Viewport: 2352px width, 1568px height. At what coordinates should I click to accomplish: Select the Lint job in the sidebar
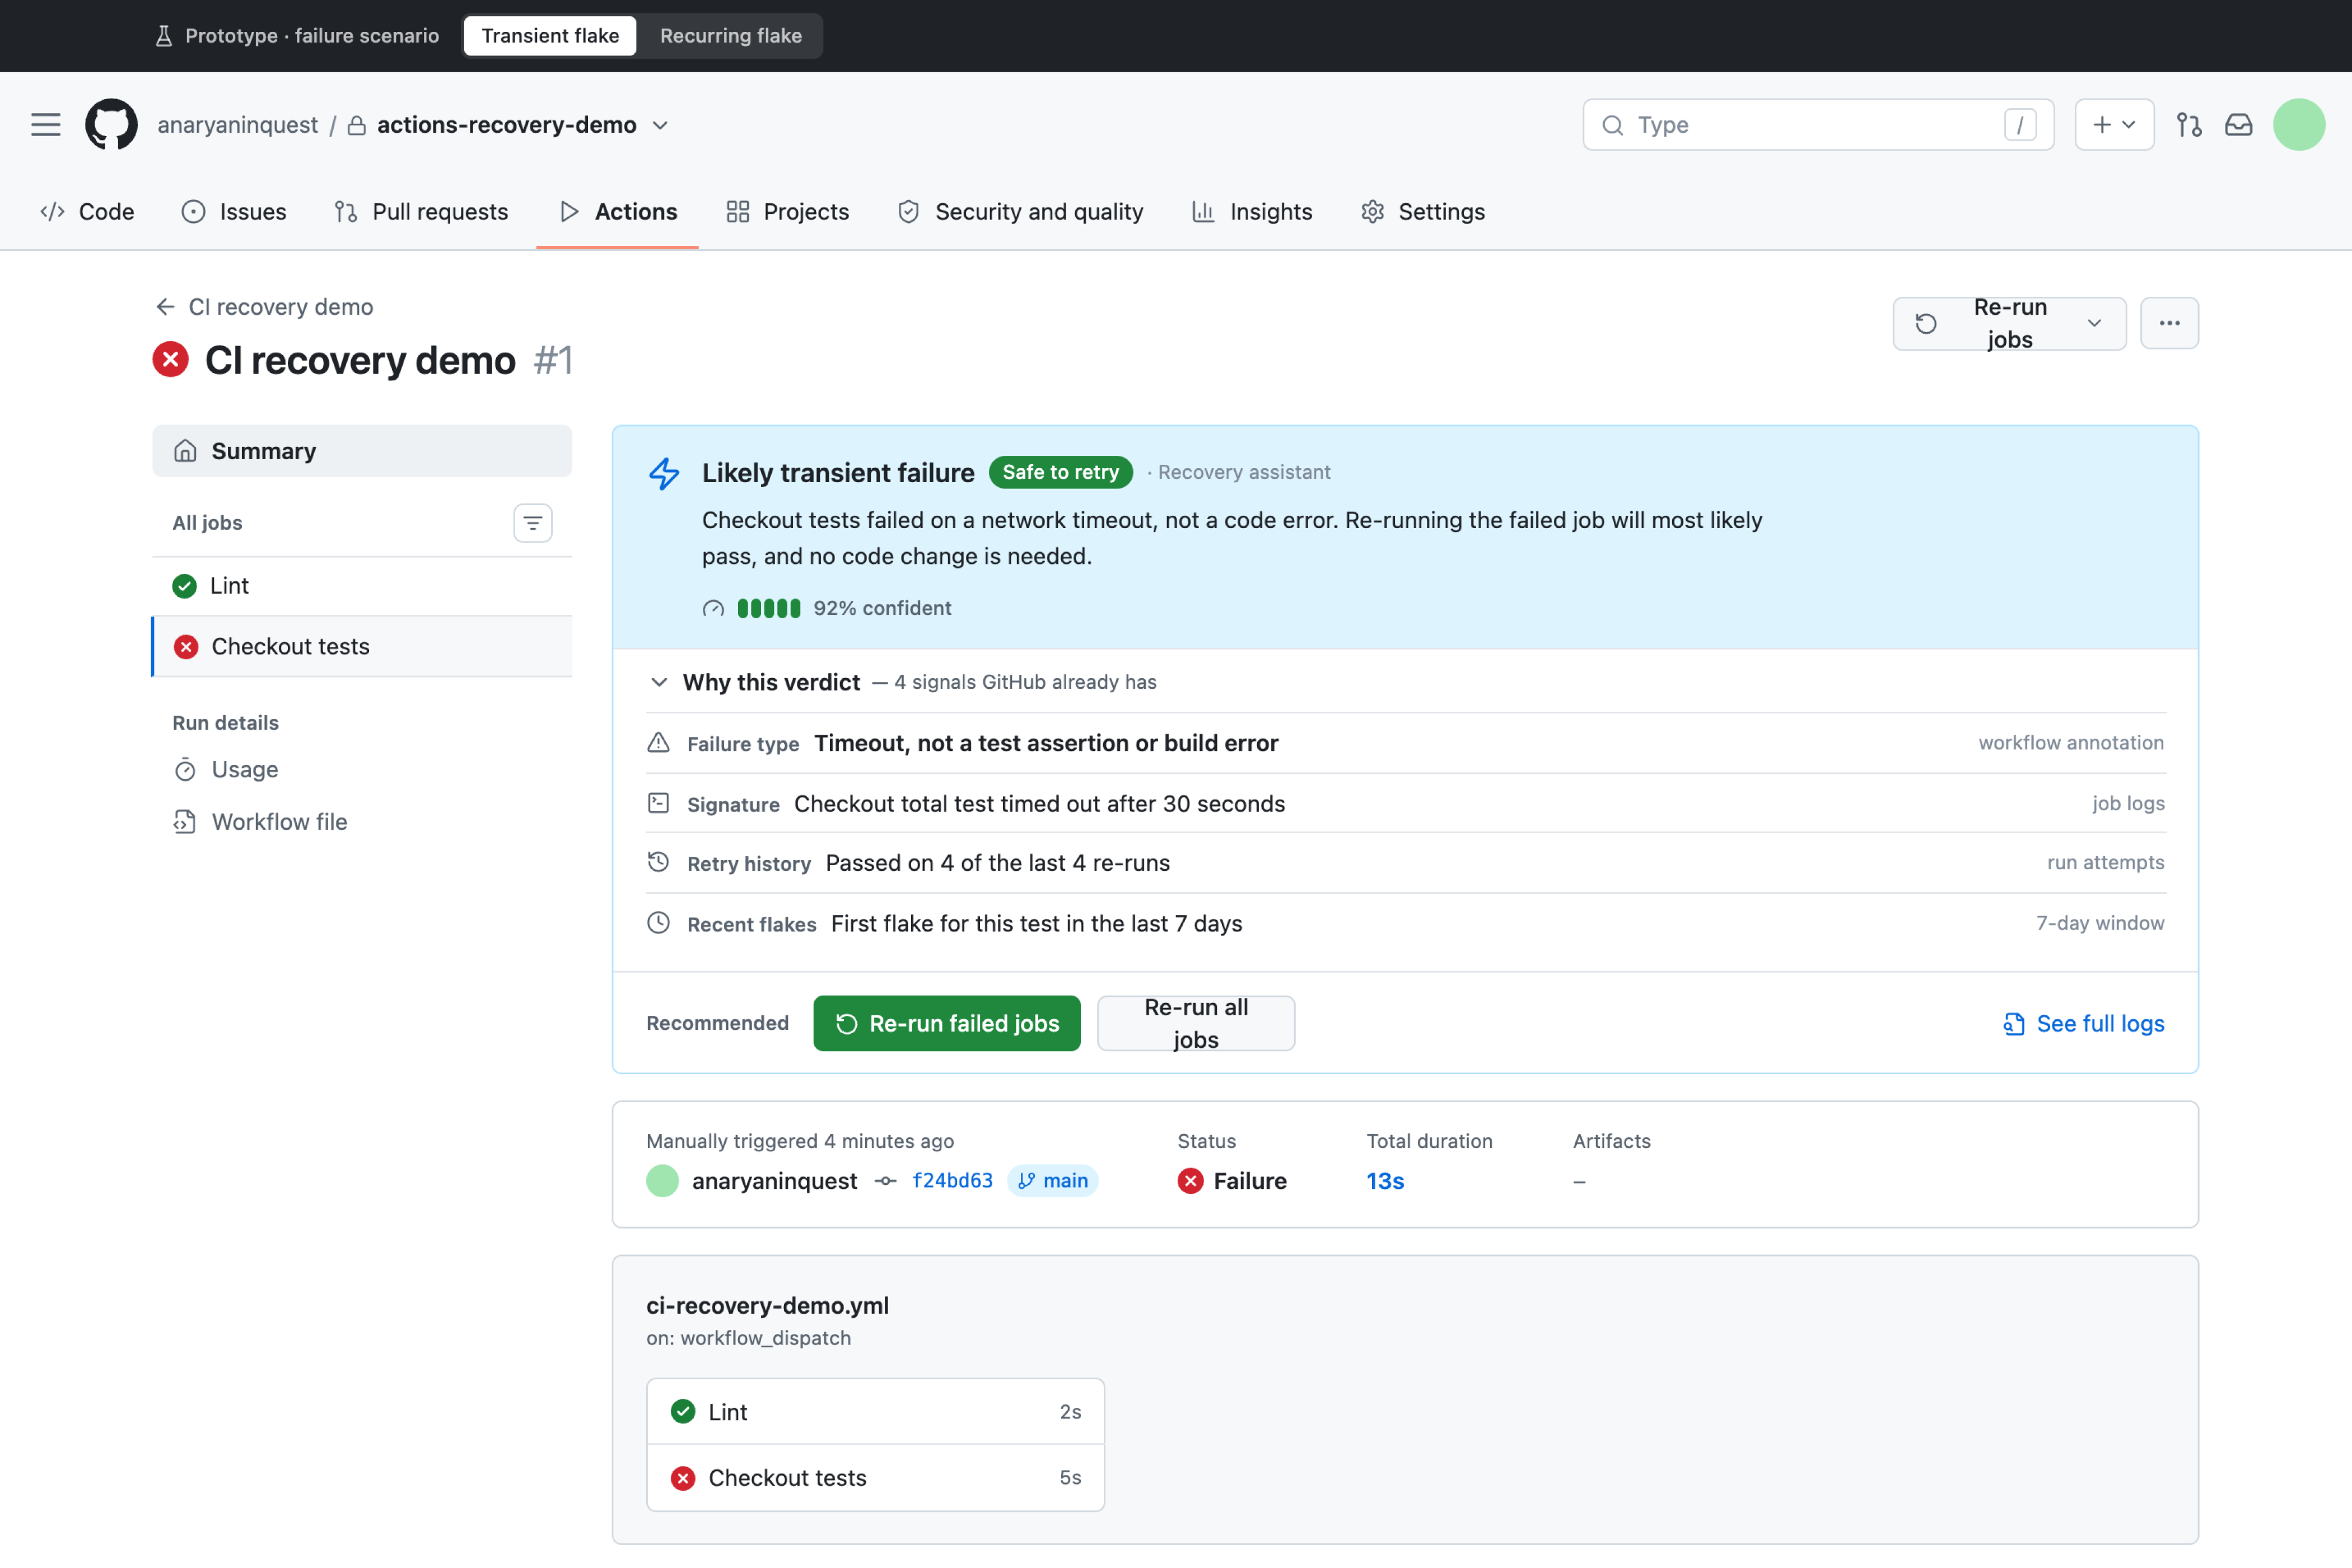coord(362,586)
